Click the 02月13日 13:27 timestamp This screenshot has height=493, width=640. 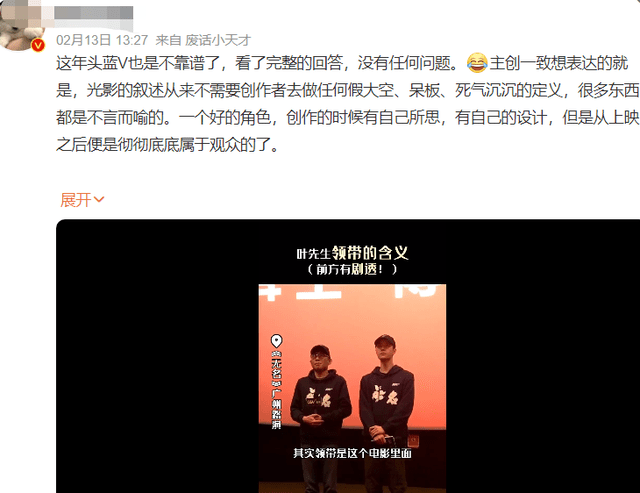[x=102, y=40]
